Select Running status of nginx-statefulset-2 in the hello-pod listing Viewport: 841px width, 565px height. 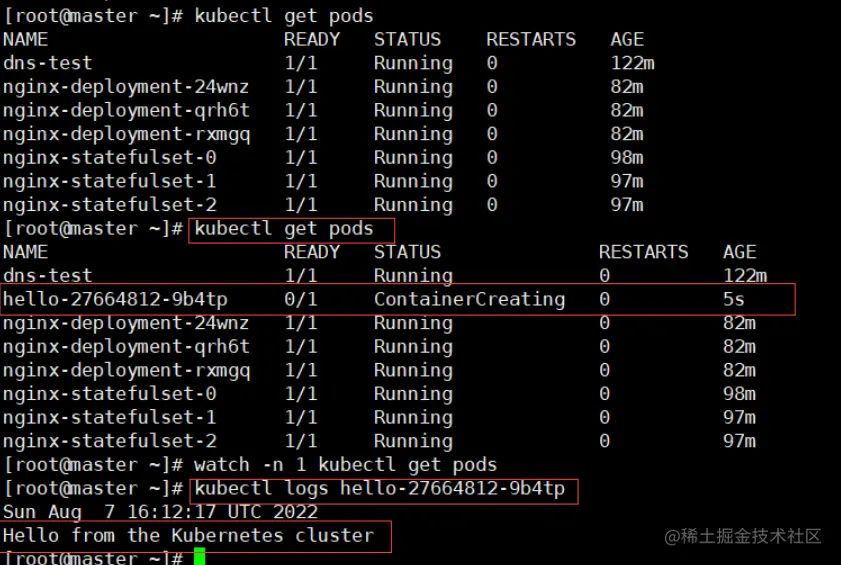click(413, 442)
